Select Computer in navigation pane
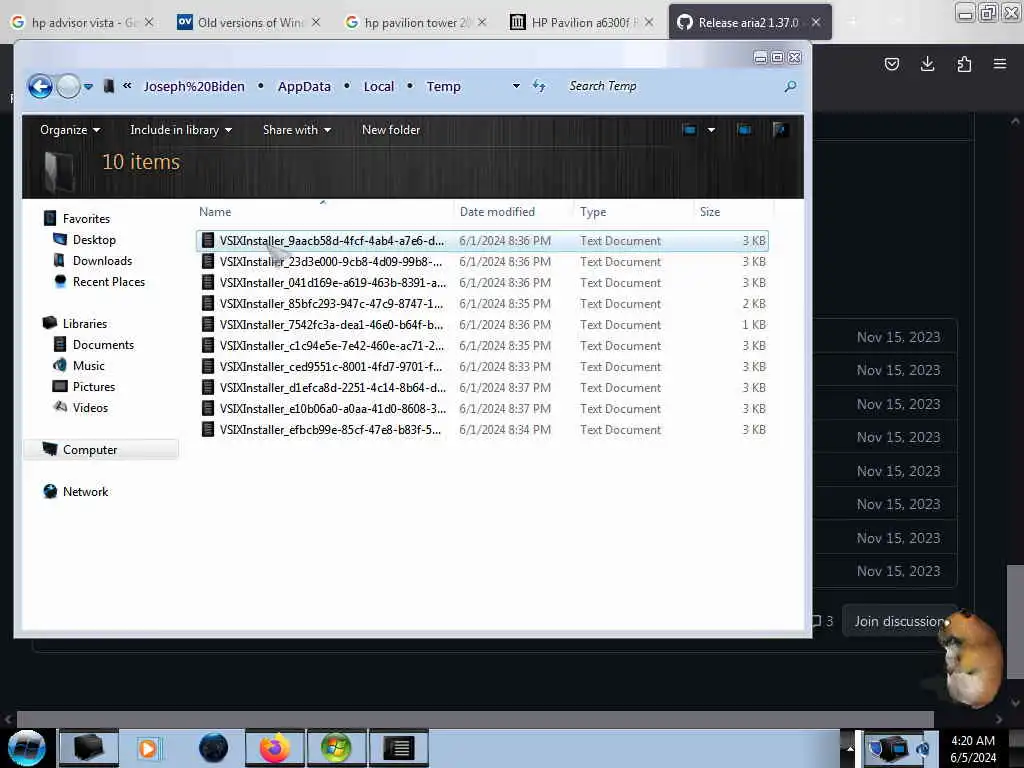The width and height of the screenshot is (1024, 768). coord(101,449)
